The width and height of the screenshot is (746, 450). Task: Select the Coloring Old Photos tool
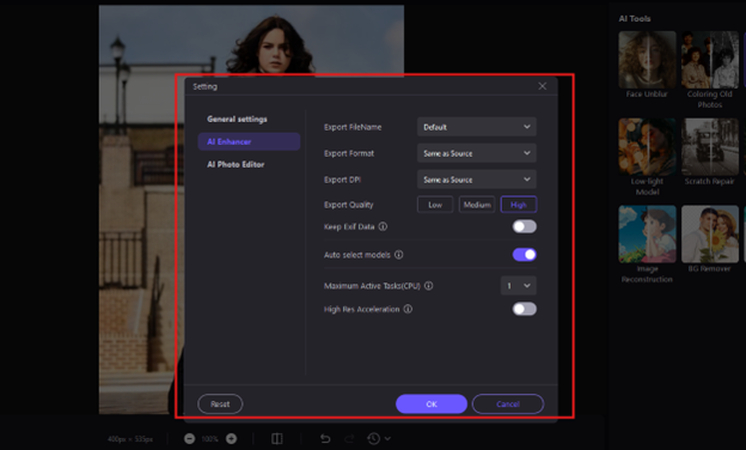coord(710,60)
